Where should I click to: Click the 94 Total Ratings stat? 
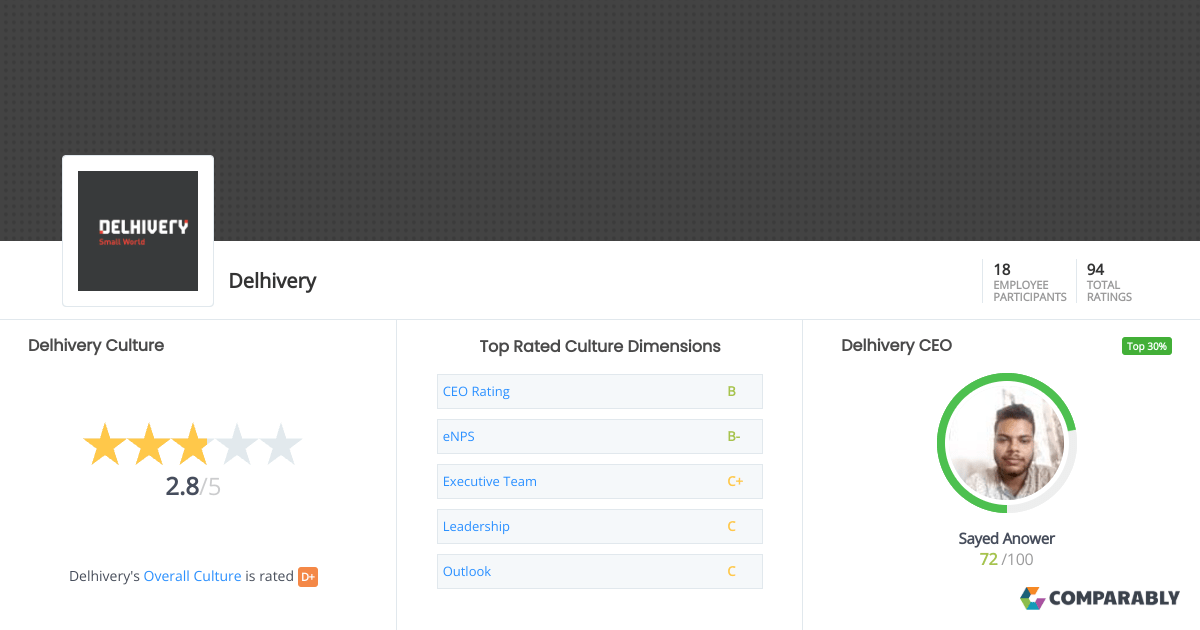1109,282
